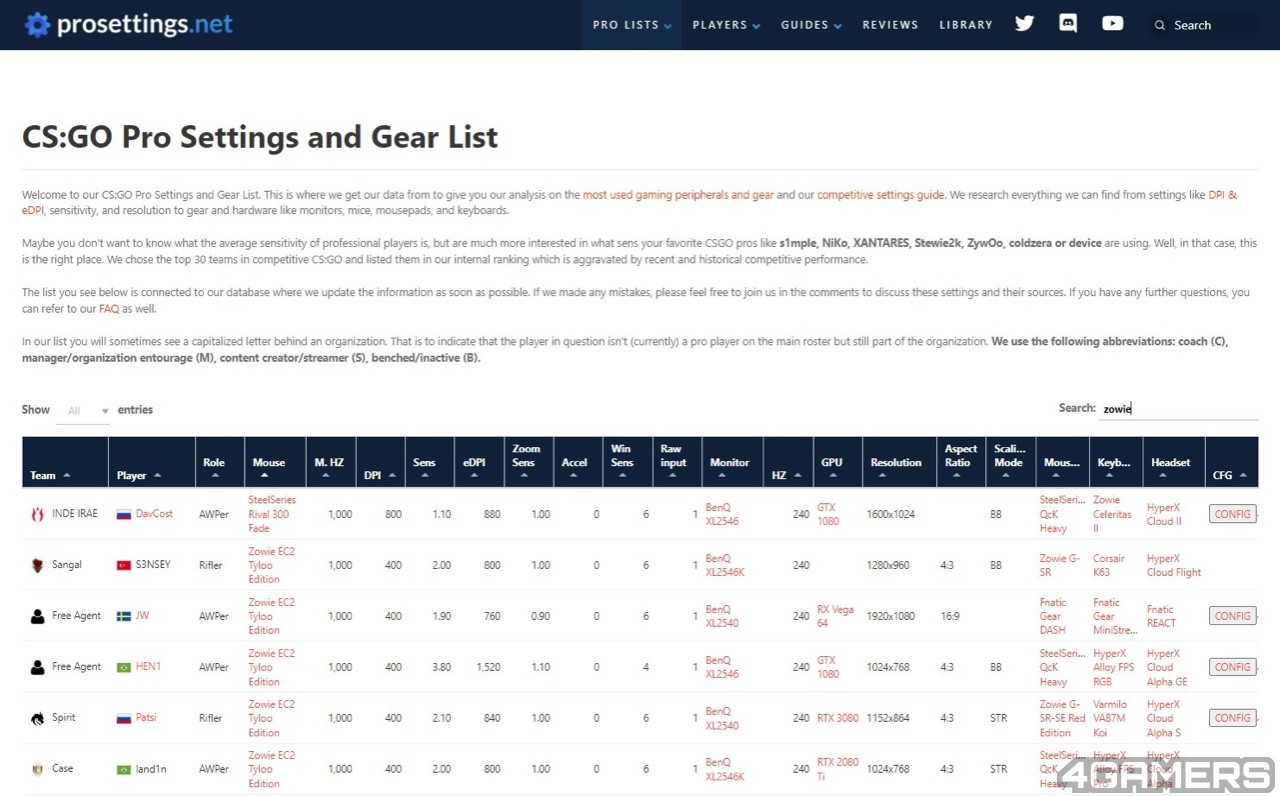
Task: Sort table by Sens column
Action: 430,463
